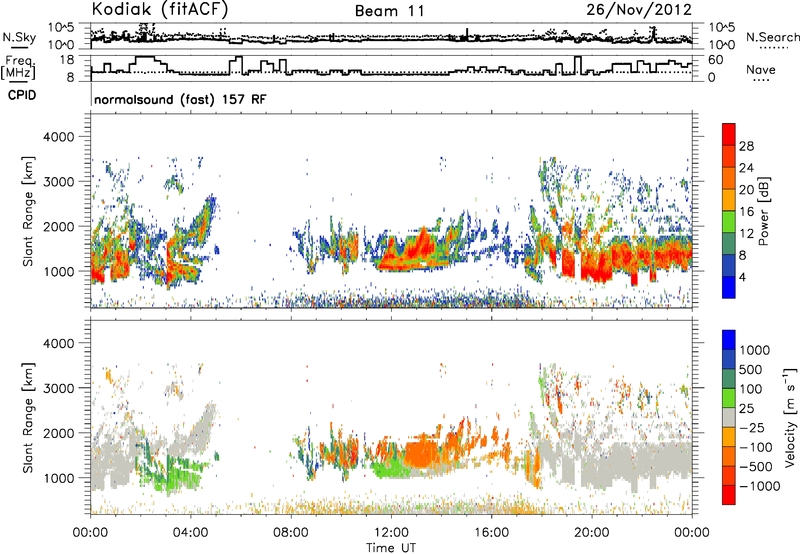Click the plot title "Kodiak (fitACF)"

[x=160, y=9]
